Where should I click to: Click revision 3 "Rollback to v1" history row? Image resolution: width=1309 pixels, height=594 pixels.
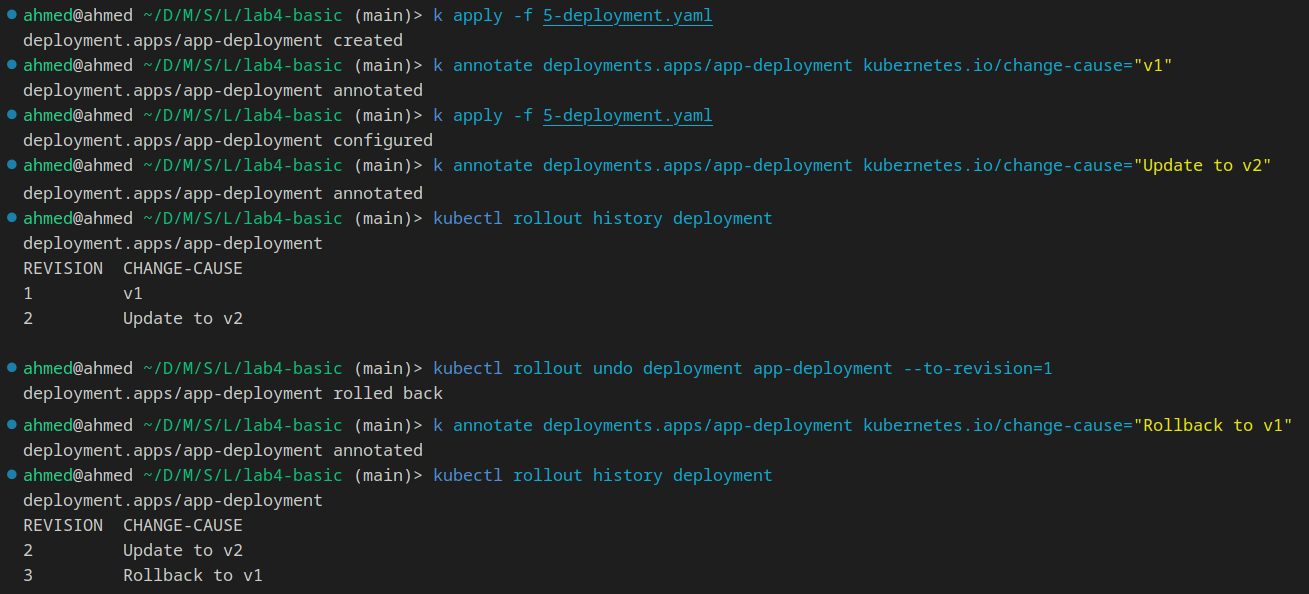[143, 575]
